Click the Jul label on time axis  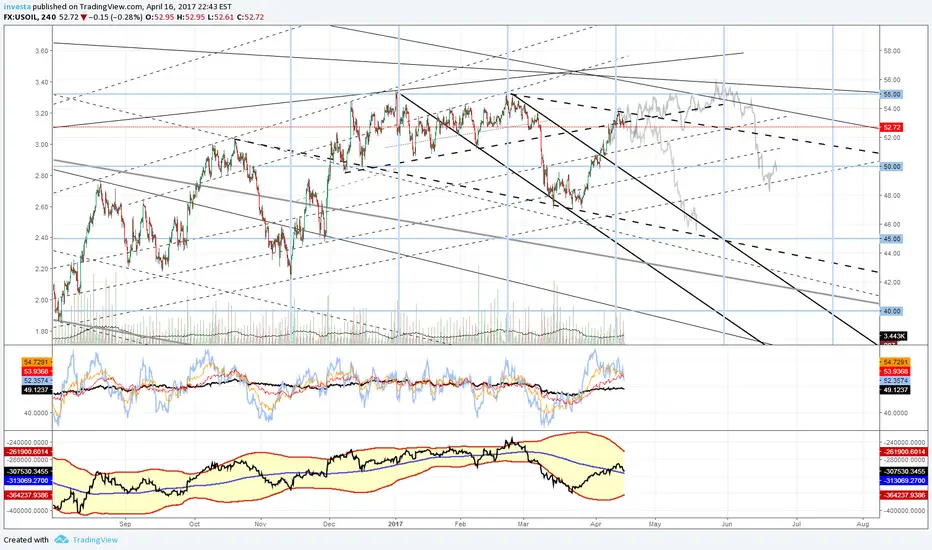coord(796,524)
